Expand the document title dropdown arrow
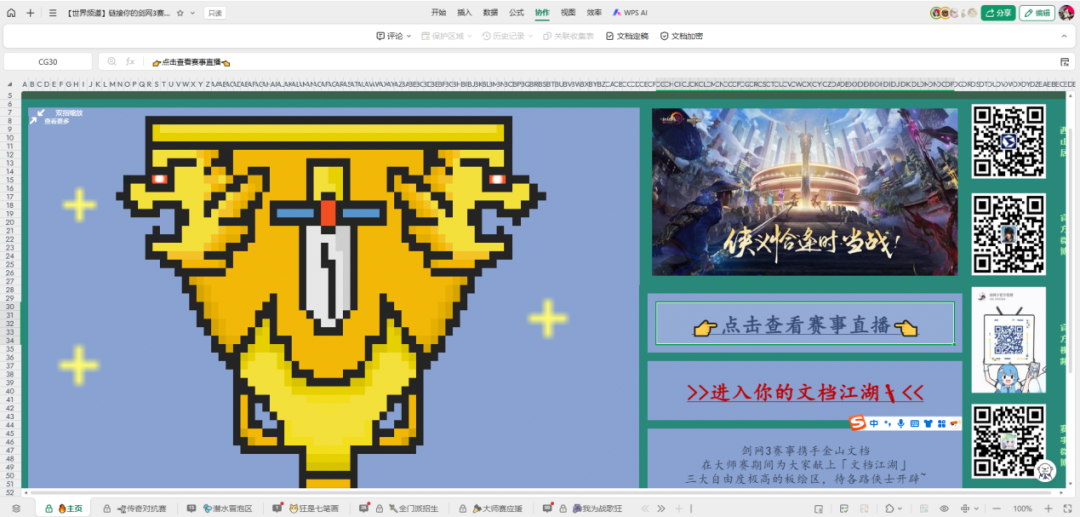This screenshot has width=1080, height=517. coord(193,12)
